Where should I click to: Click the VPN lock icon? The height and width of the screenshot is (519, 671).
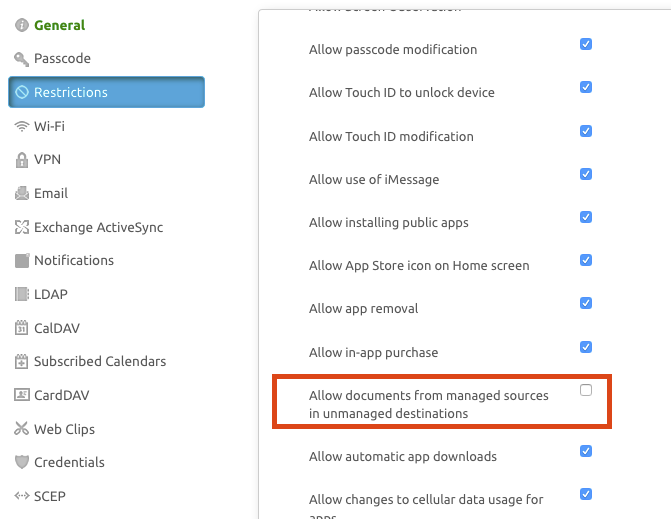[x=21, y=160]
